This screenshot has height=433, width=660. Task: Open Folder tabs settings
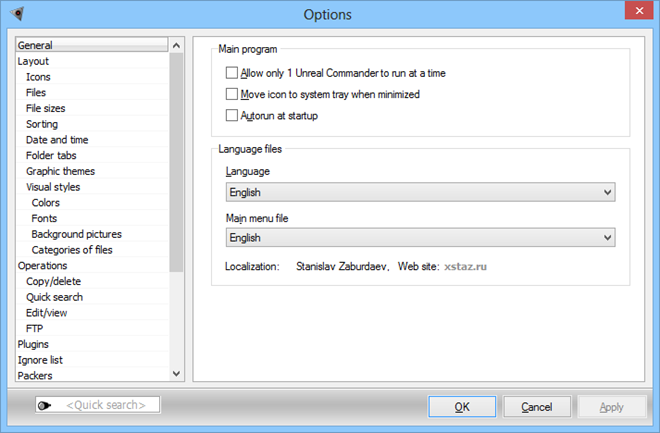[92, 155]
